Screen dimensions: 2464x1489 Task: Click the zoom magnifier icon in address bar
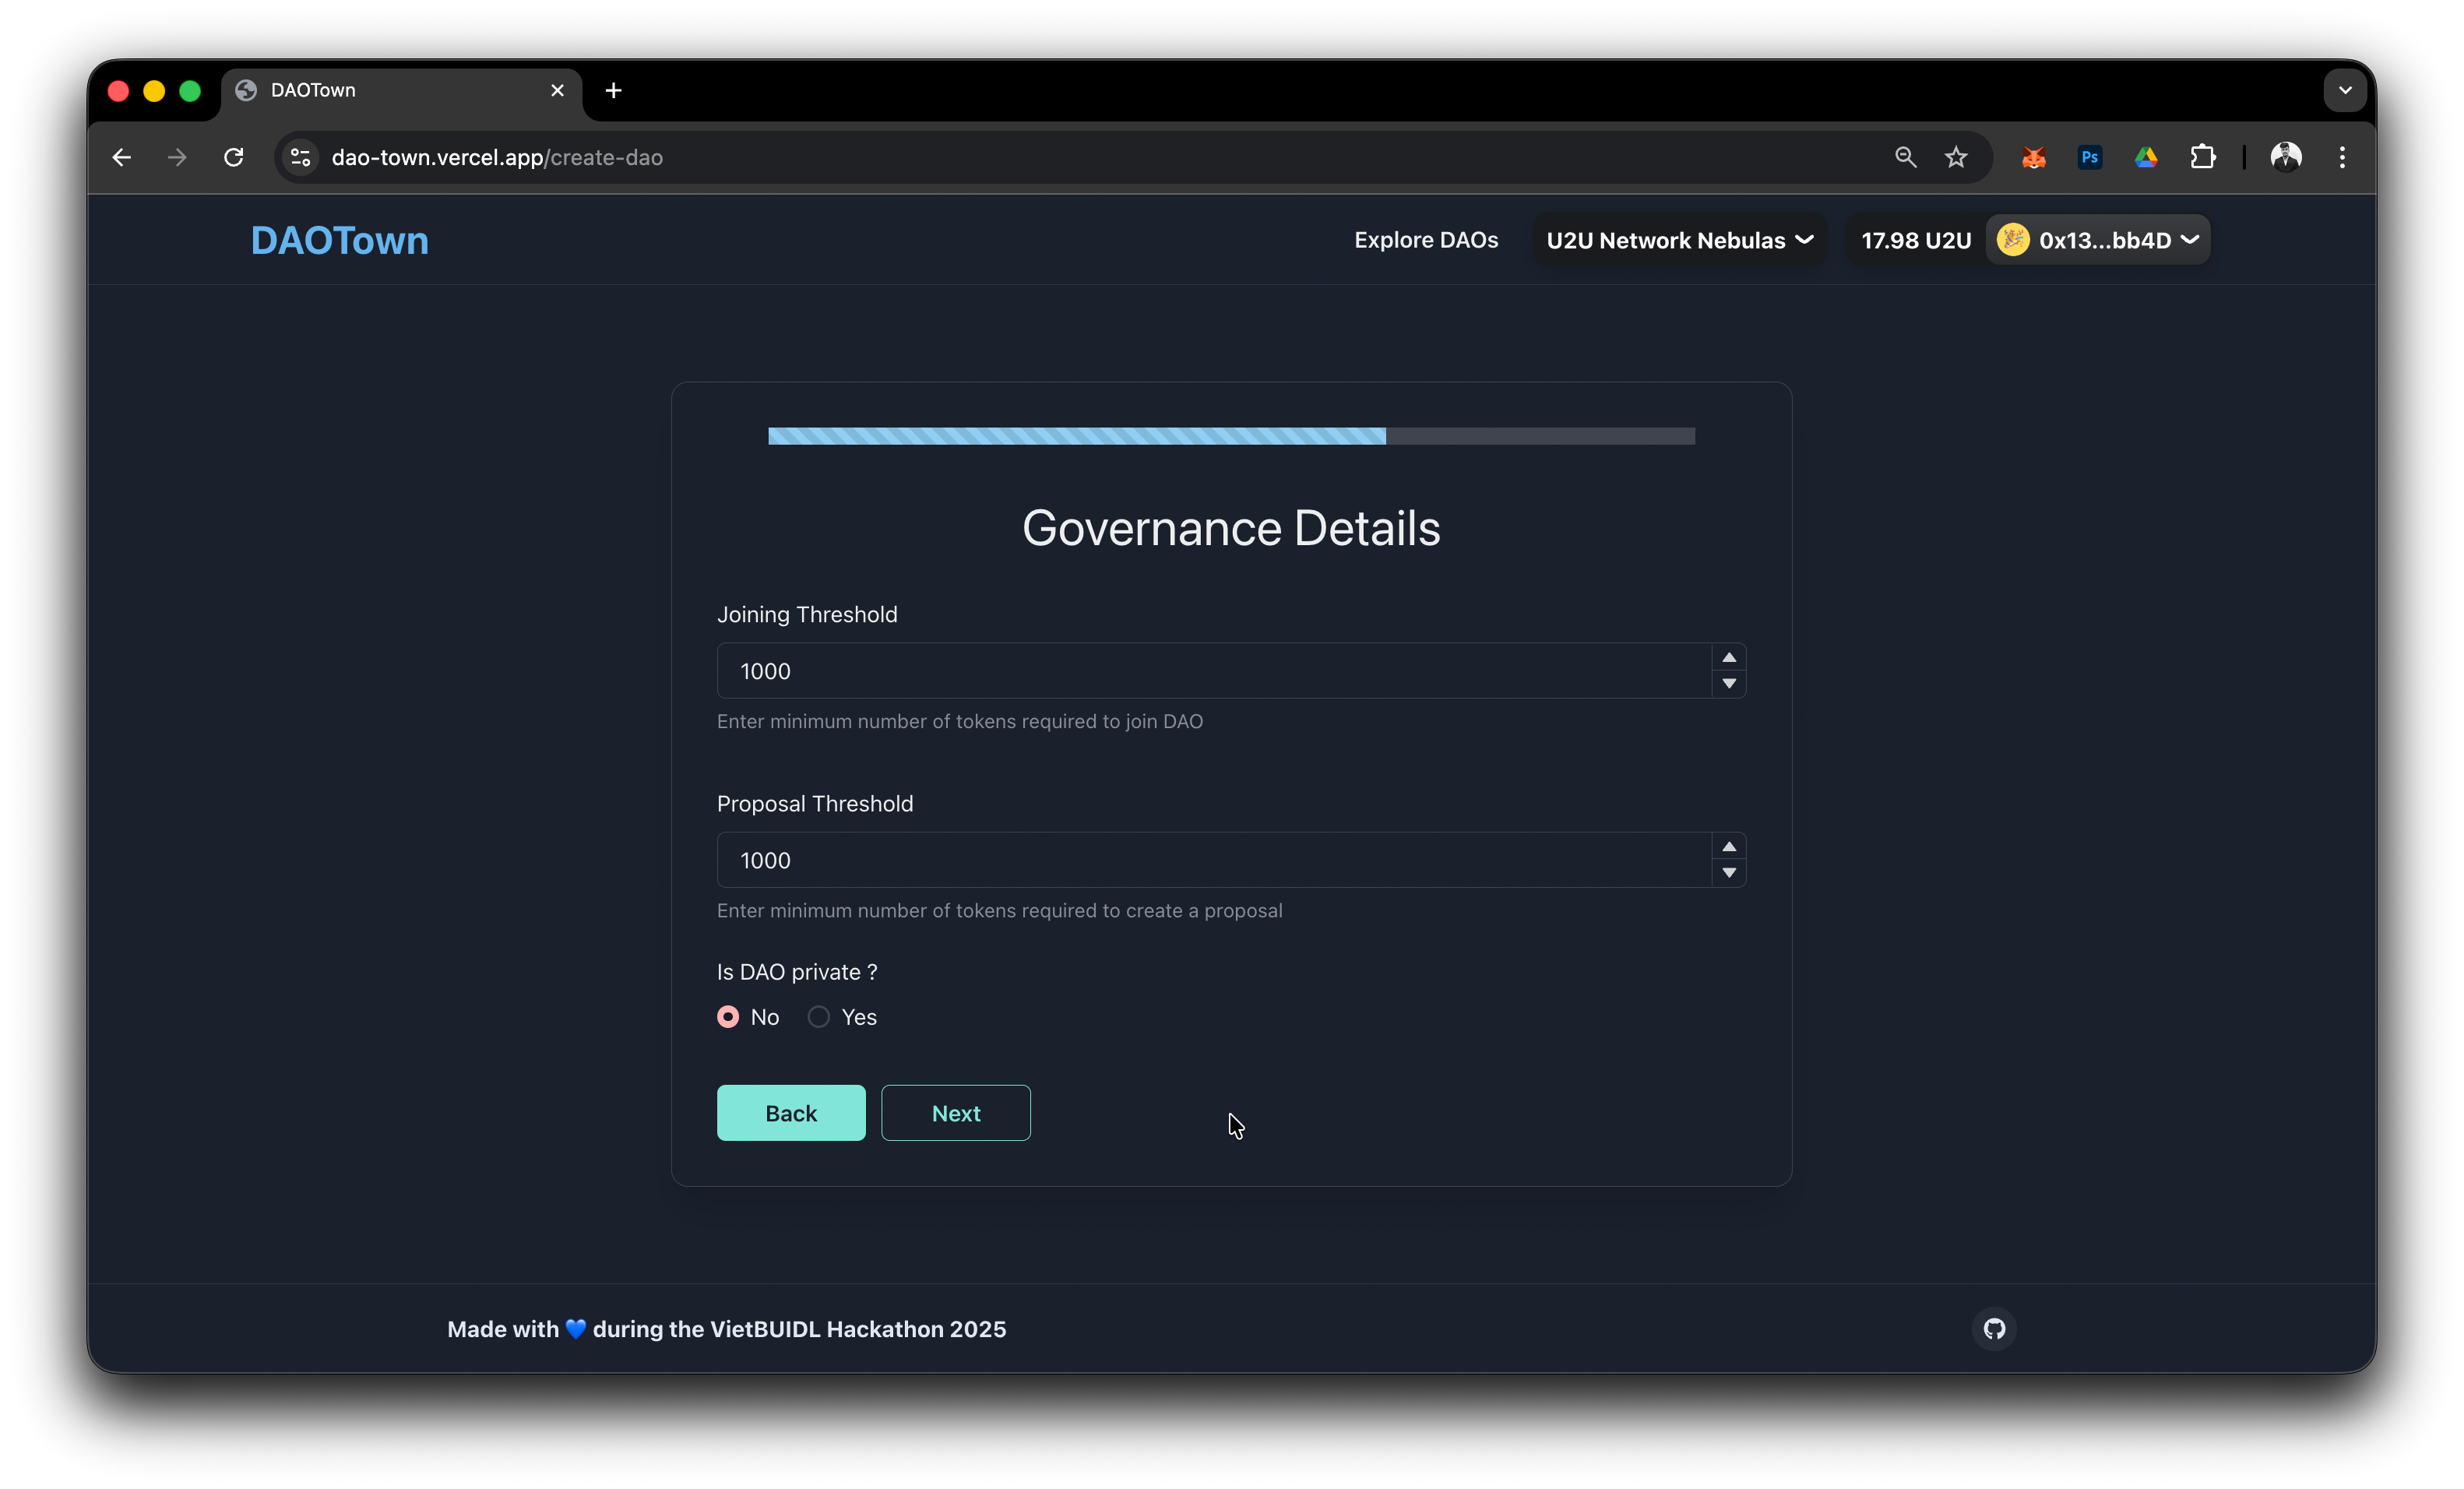(x=1905, y=157)
